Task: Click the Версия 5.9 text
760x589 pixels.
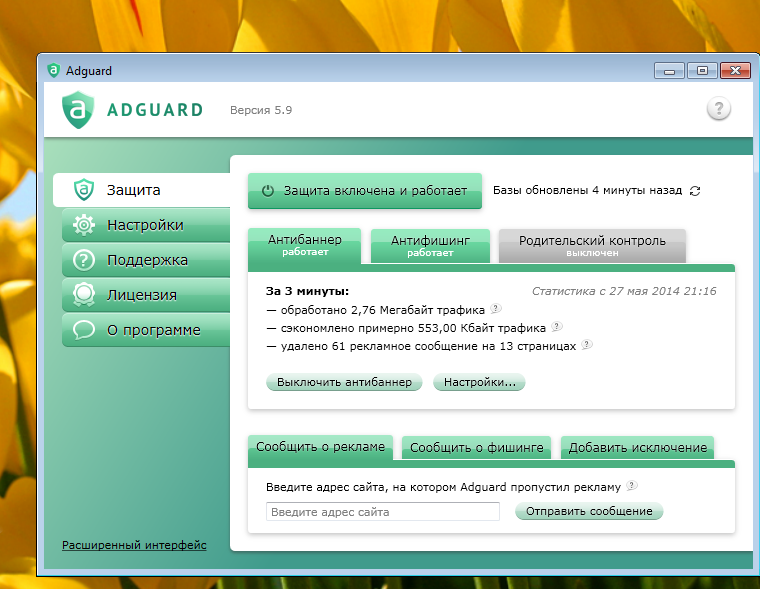Action: point(261,110)
